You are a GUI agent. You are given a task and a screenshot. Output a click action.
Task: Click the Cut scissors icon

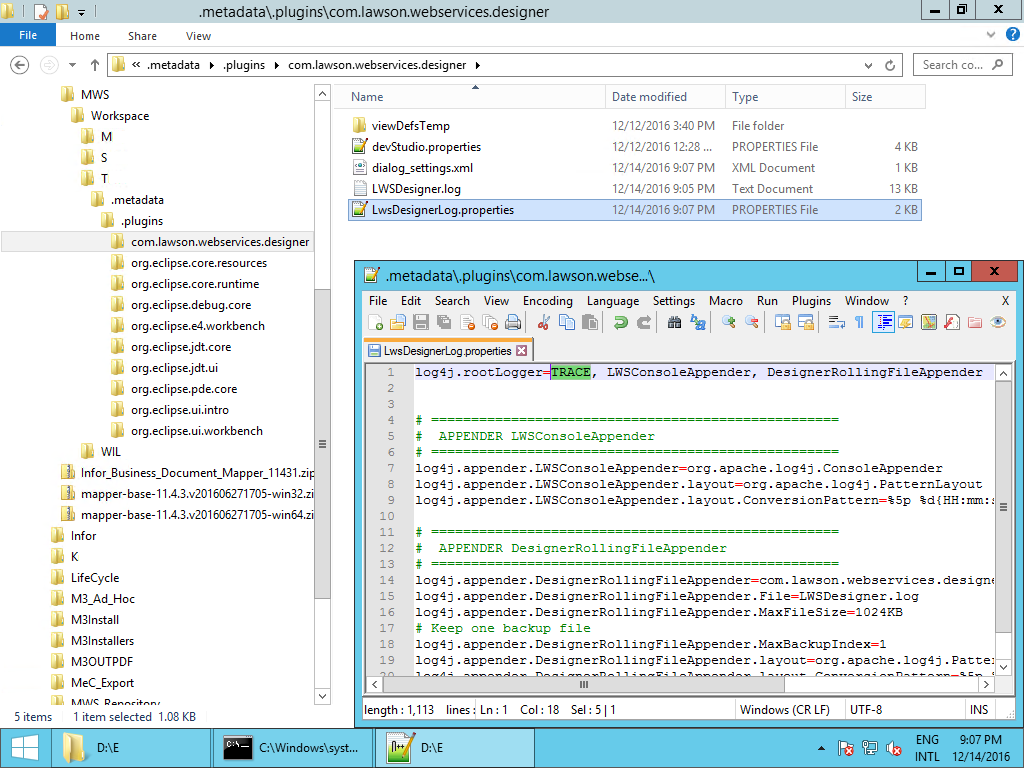pyautogui.click(x=544, y=322)
